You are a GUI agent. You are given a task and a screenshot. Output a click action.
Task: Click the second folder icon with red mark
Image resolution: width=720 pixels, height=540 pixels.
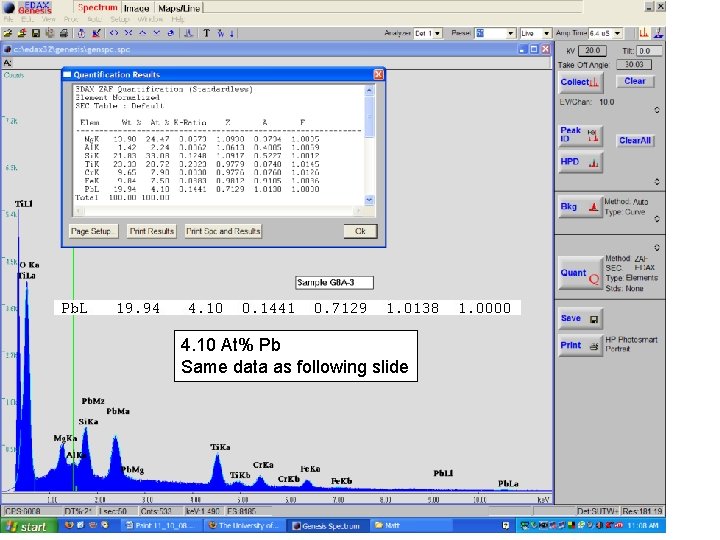pyautogui.click(x=22, y=33)
